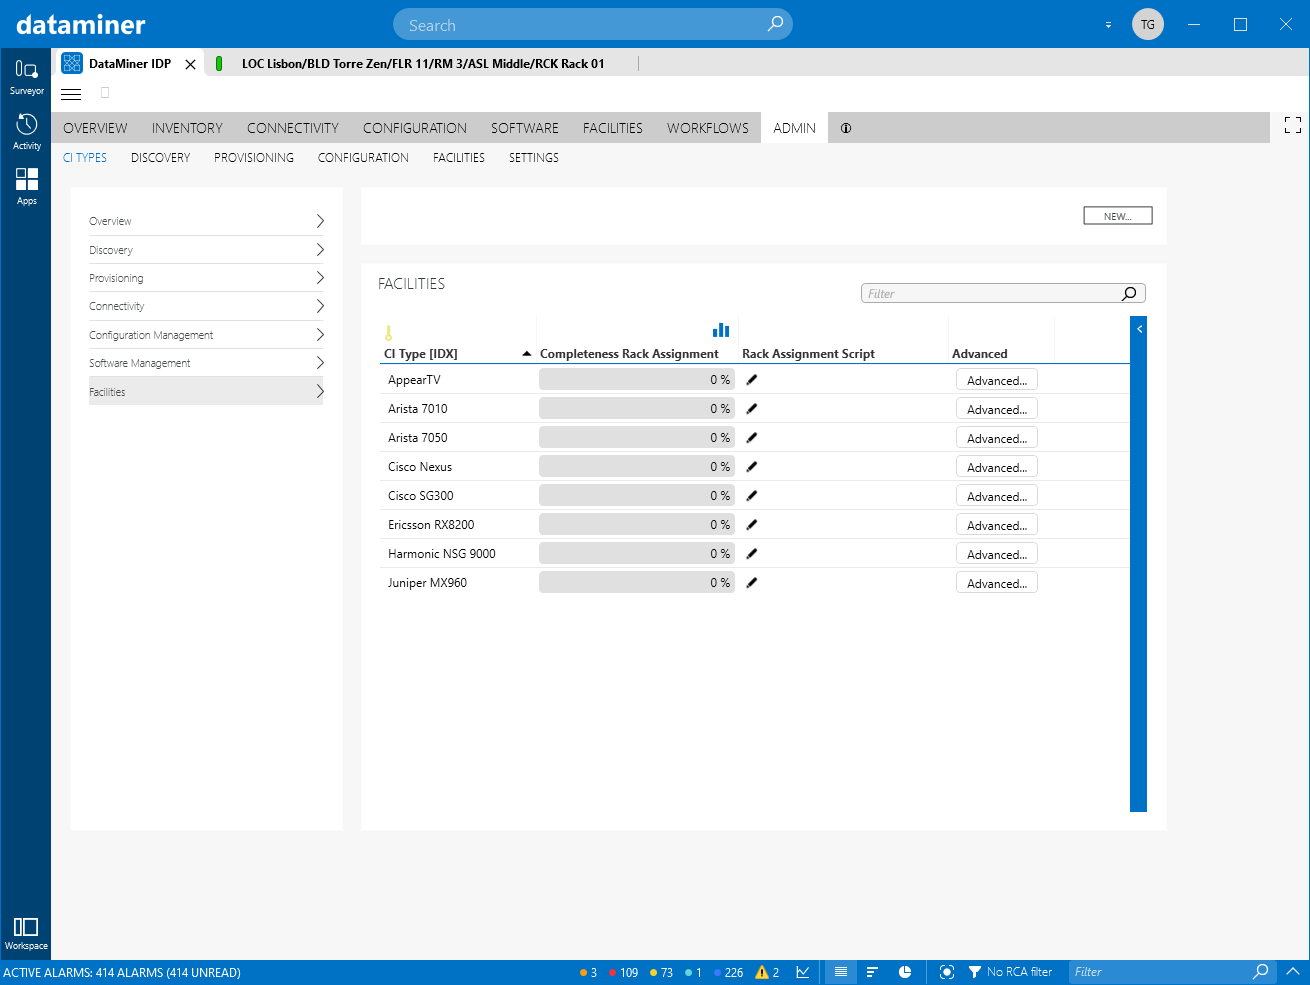Switch to the WORKFLOWS tab

[x=708, y=128]
